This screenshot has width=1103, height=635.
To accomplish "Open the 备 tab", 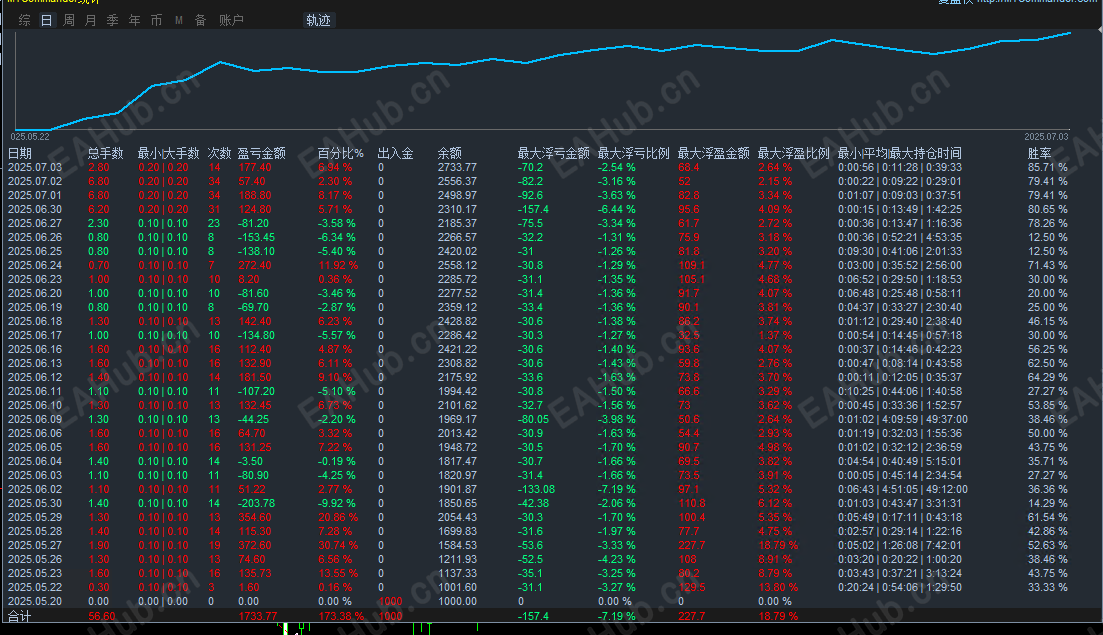I will click(200, 20).
